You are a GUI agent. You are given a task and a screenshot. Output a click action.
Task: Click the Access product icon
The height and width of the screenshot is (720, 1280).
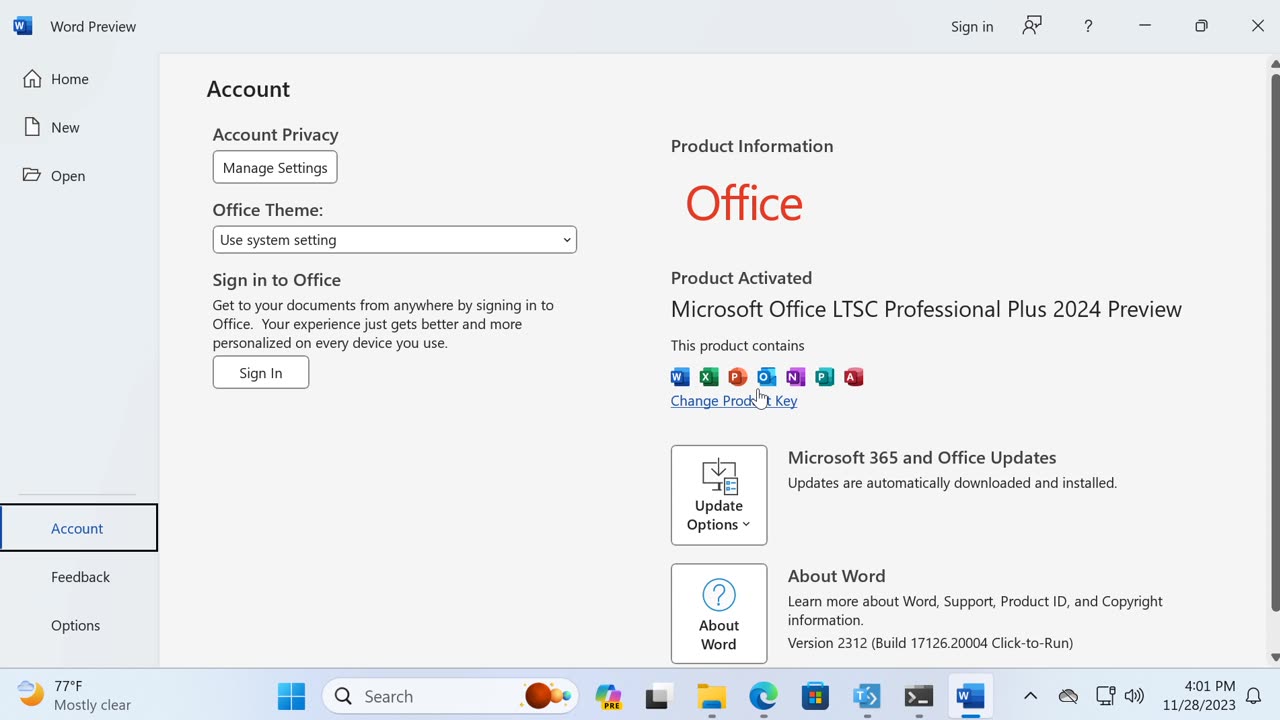[854, 377]
